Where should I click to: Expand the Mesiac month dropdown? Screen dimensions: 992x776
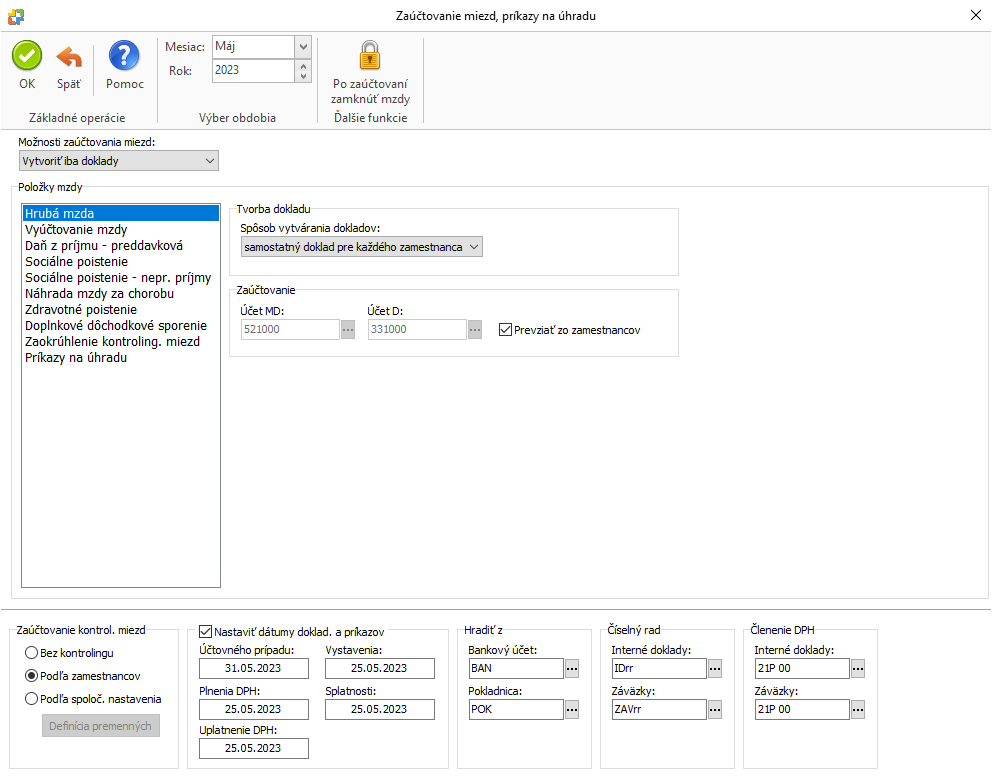(304, 47)
